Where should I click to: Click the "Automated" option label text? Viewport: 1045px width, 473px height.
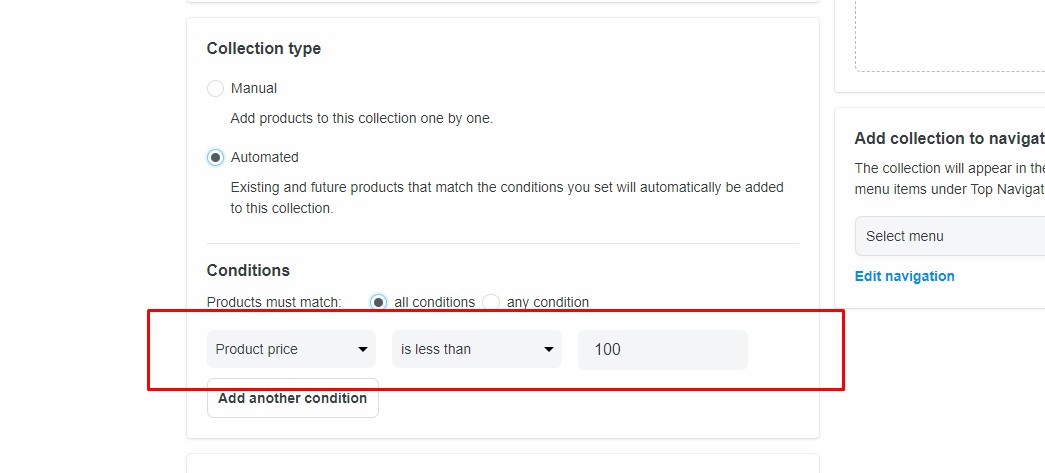(x=265, y=157)
